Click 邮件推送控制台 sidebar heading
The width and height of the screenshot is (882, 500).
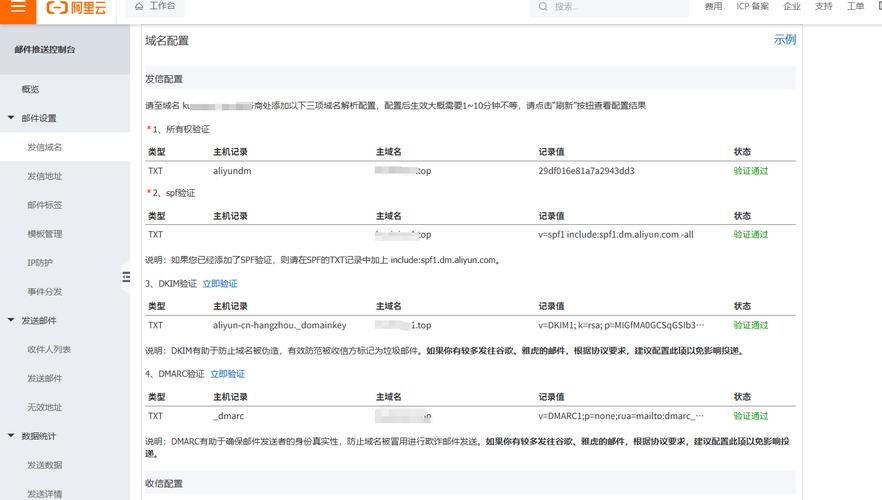coord(45,49)
